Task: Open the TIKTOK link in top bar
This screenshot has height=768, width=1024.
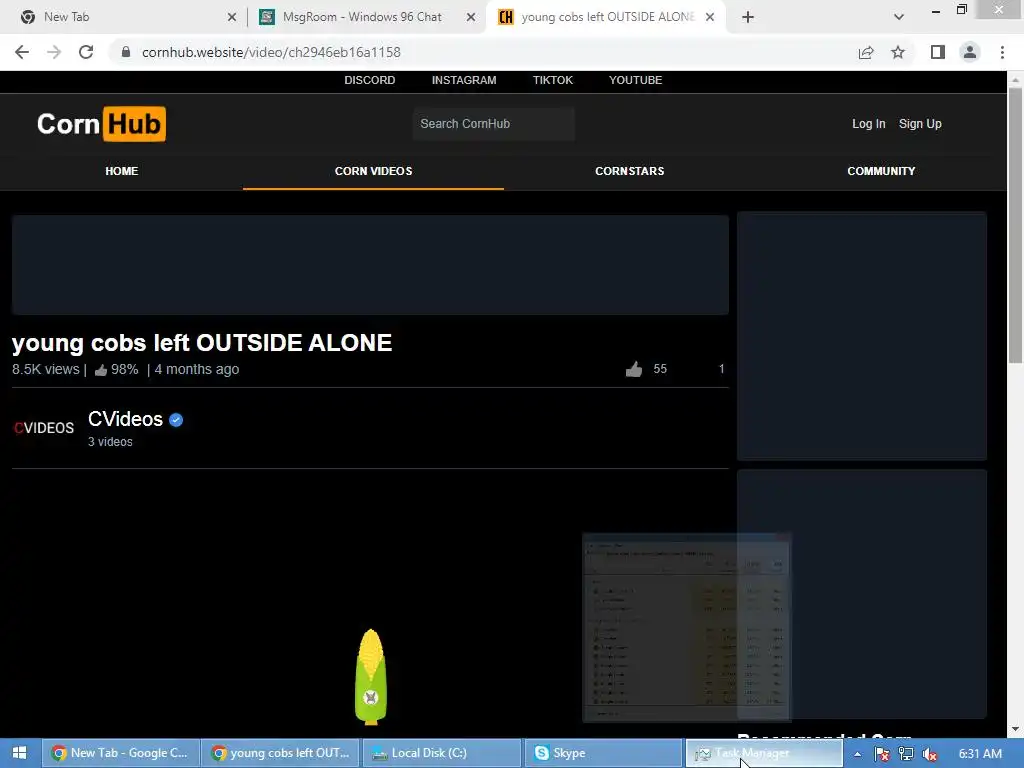Action: (552, 80)
